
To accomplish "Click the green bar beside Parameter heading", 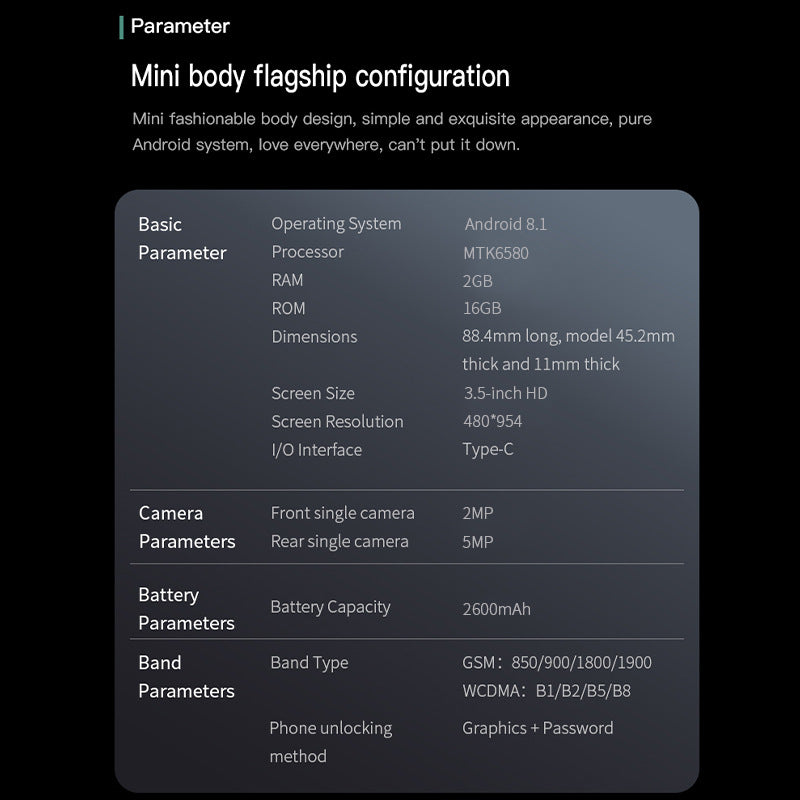I will pos(121,27).
